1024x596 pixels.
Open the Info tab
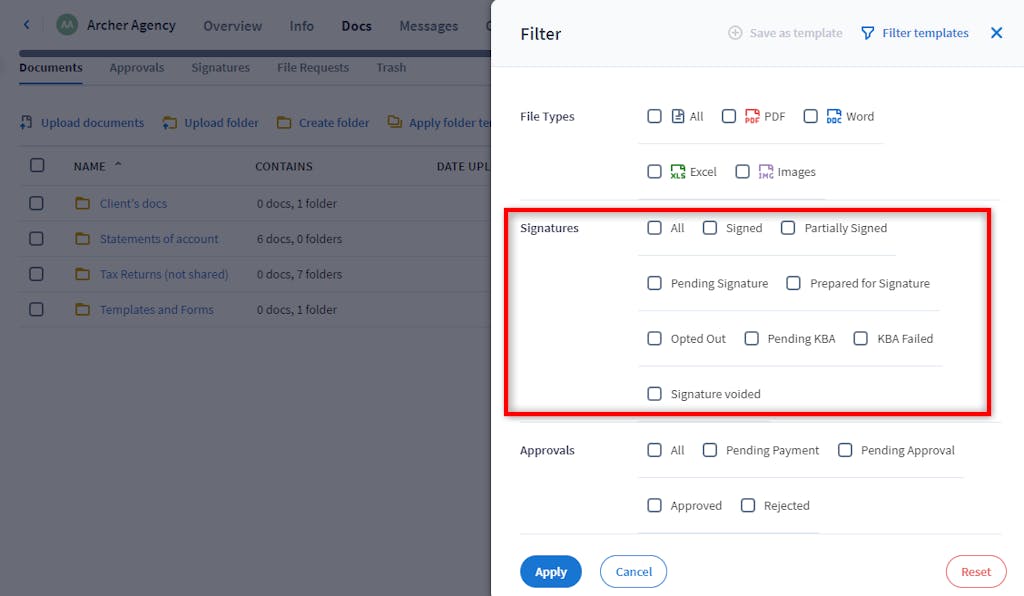click(x=302, y=26)
